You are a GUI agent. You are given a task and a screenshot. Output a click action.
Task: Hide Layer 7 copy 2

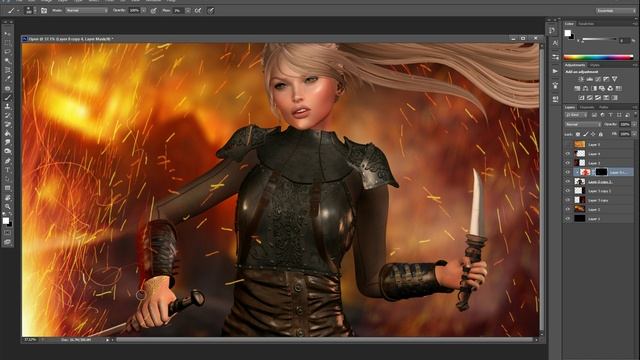point(568,191)
